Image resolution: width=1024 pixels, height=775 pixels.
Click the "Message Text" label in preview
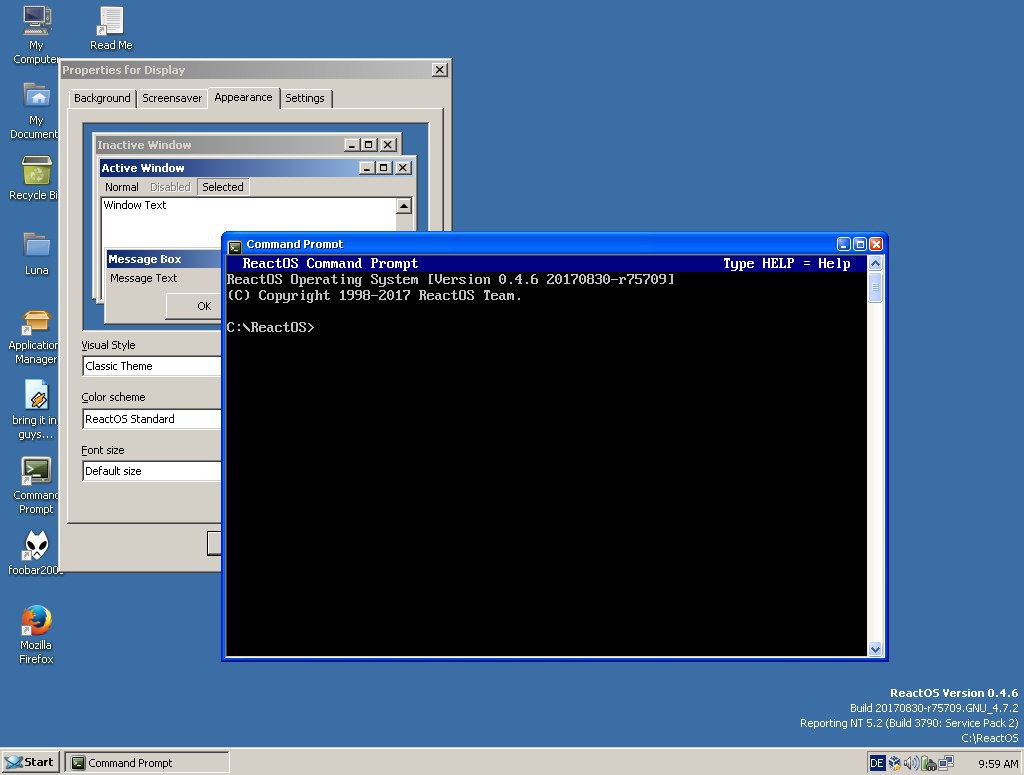point(143,278)
